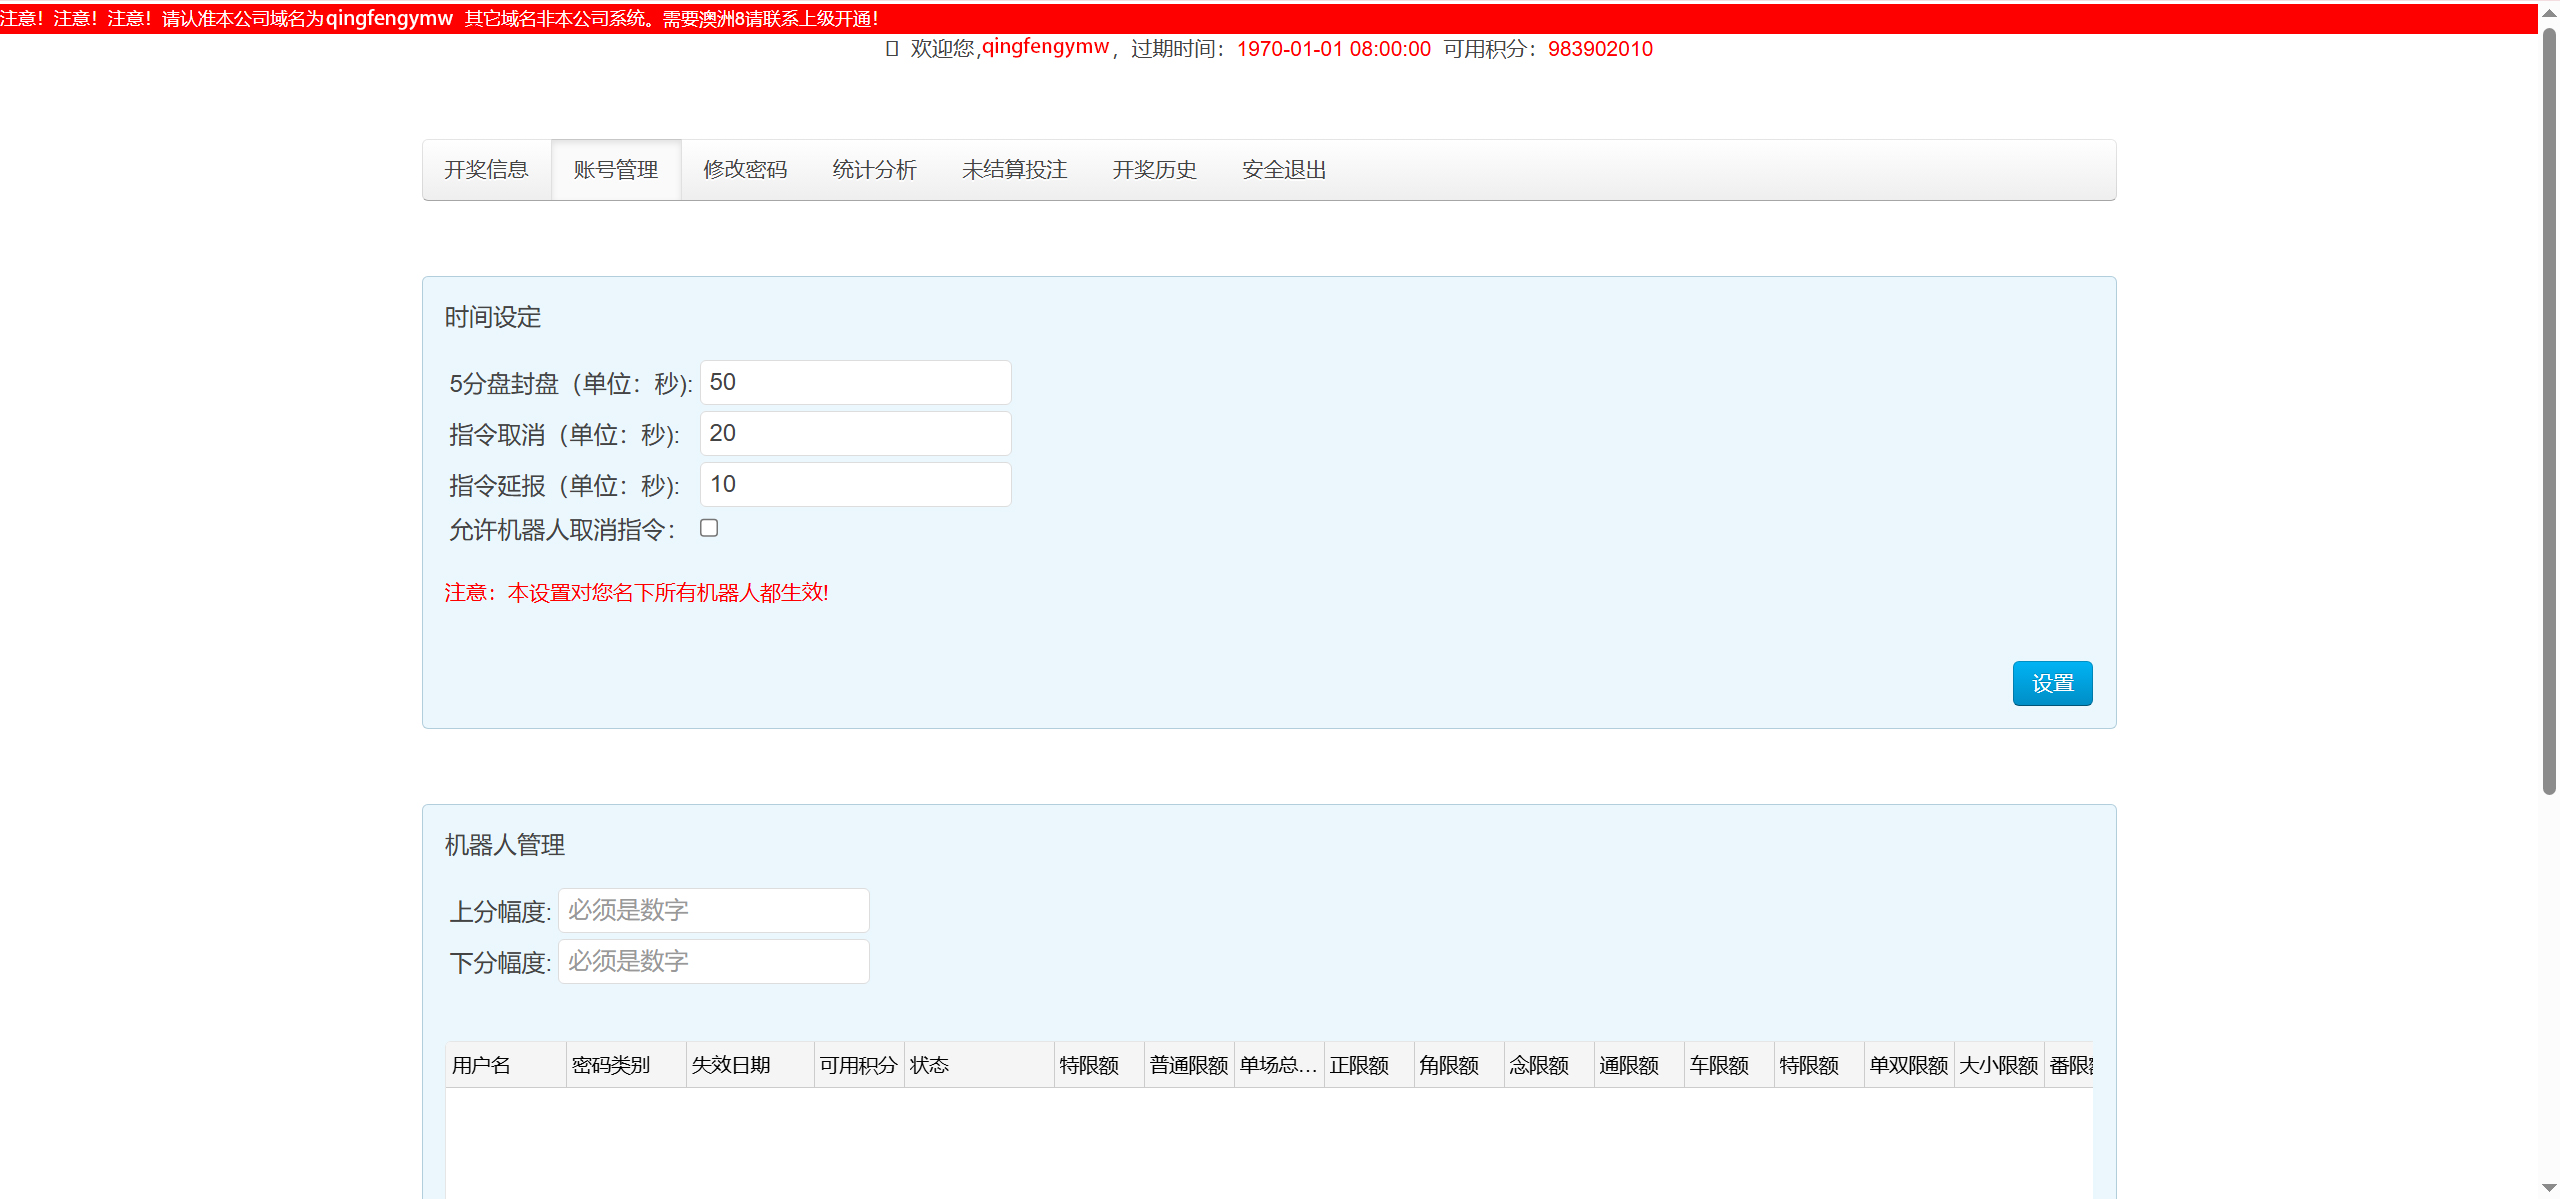Go to 统计分析 tab

[874, 170]
